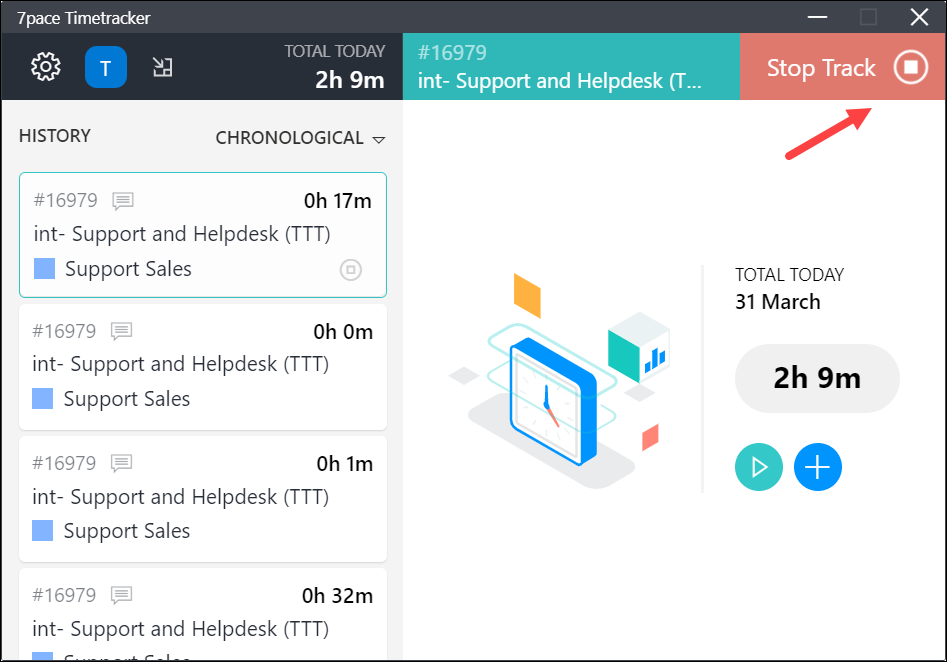Click the blue swatch in the 0h 1m entry
Screen dimensions: 947x662
click(42, 530)
